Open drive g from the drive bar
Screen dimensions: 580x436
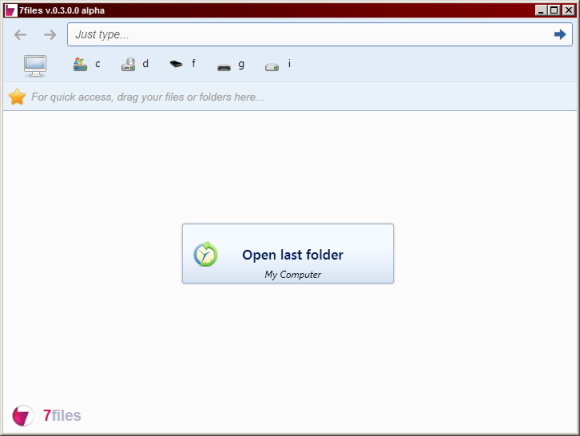pyautogui.click(x=230, y=66)
